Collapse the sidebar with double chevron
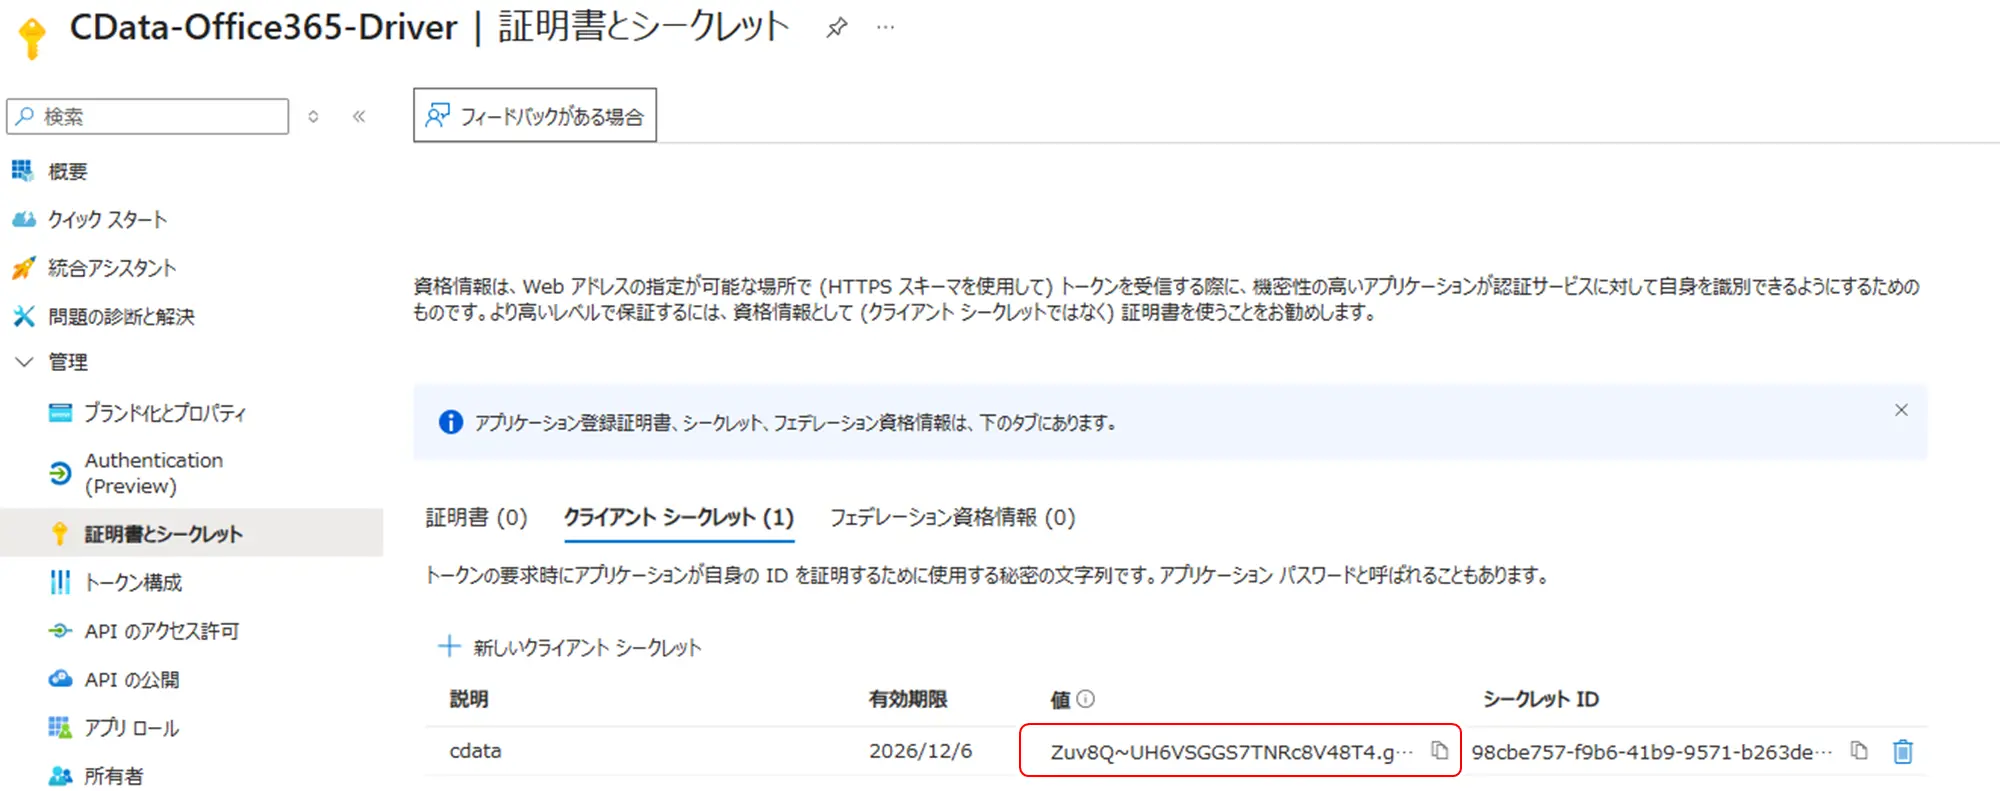The image size is (2000, 791). 359,116
